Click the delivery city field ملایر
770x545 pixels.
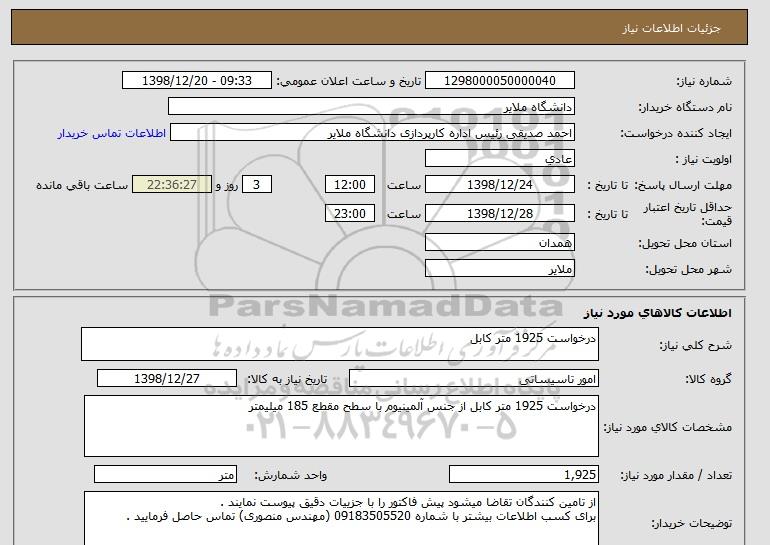click(499, 269)
